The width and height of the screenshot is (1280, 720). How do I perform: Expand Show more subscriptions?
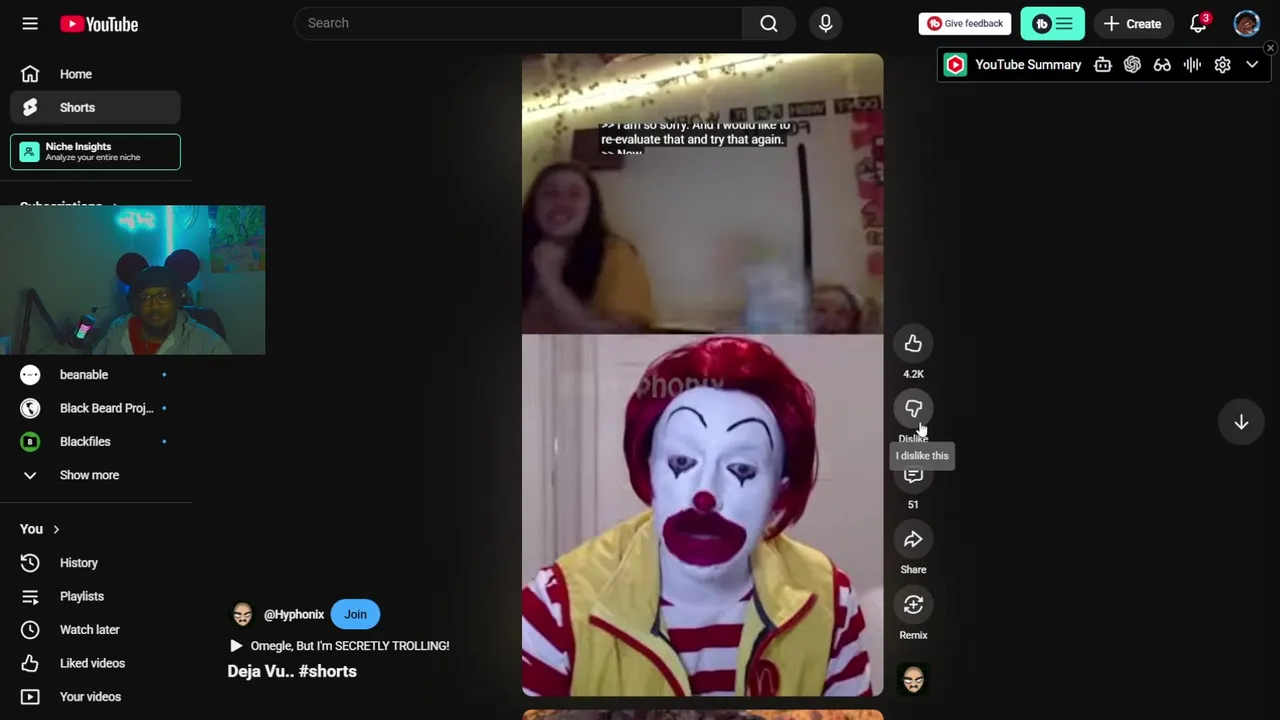(x=96, y=476)
